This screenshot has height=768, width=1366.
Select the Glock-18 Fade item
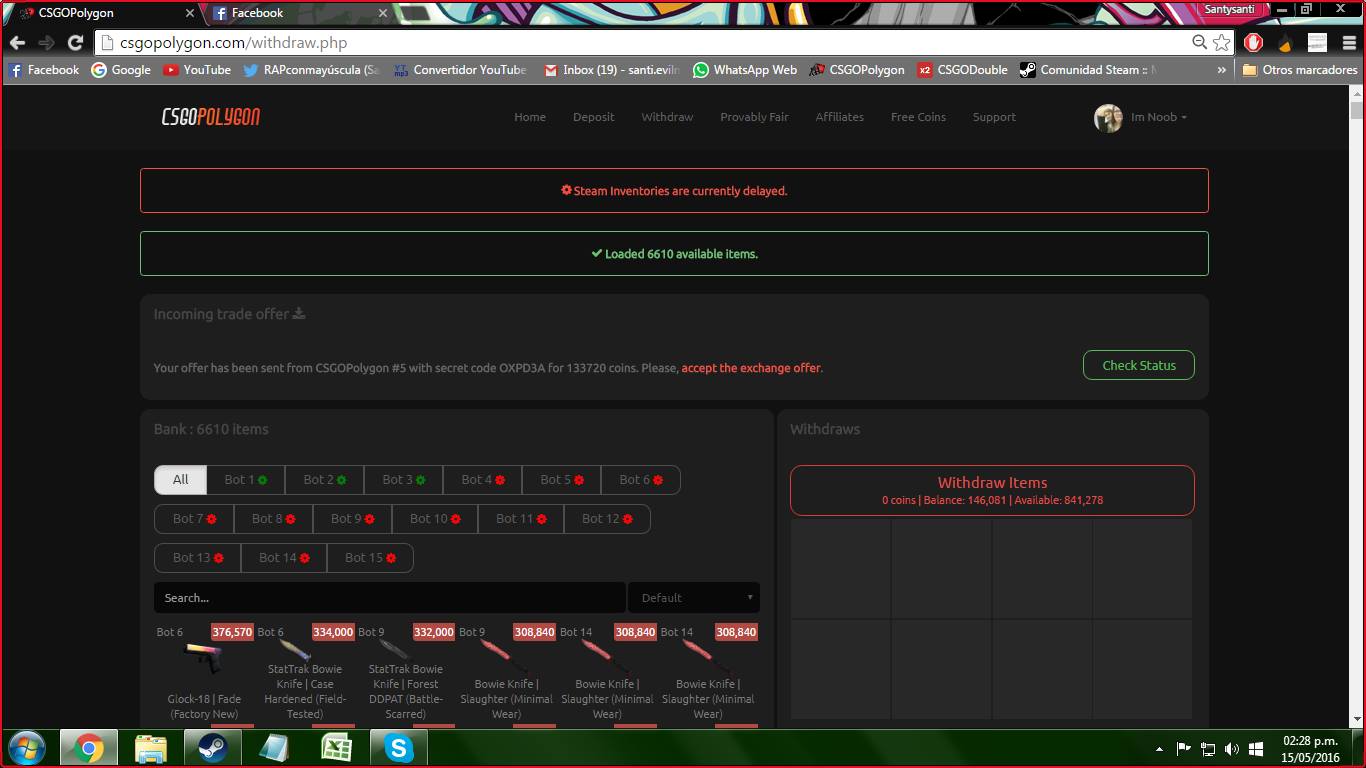tap(203, 672)
